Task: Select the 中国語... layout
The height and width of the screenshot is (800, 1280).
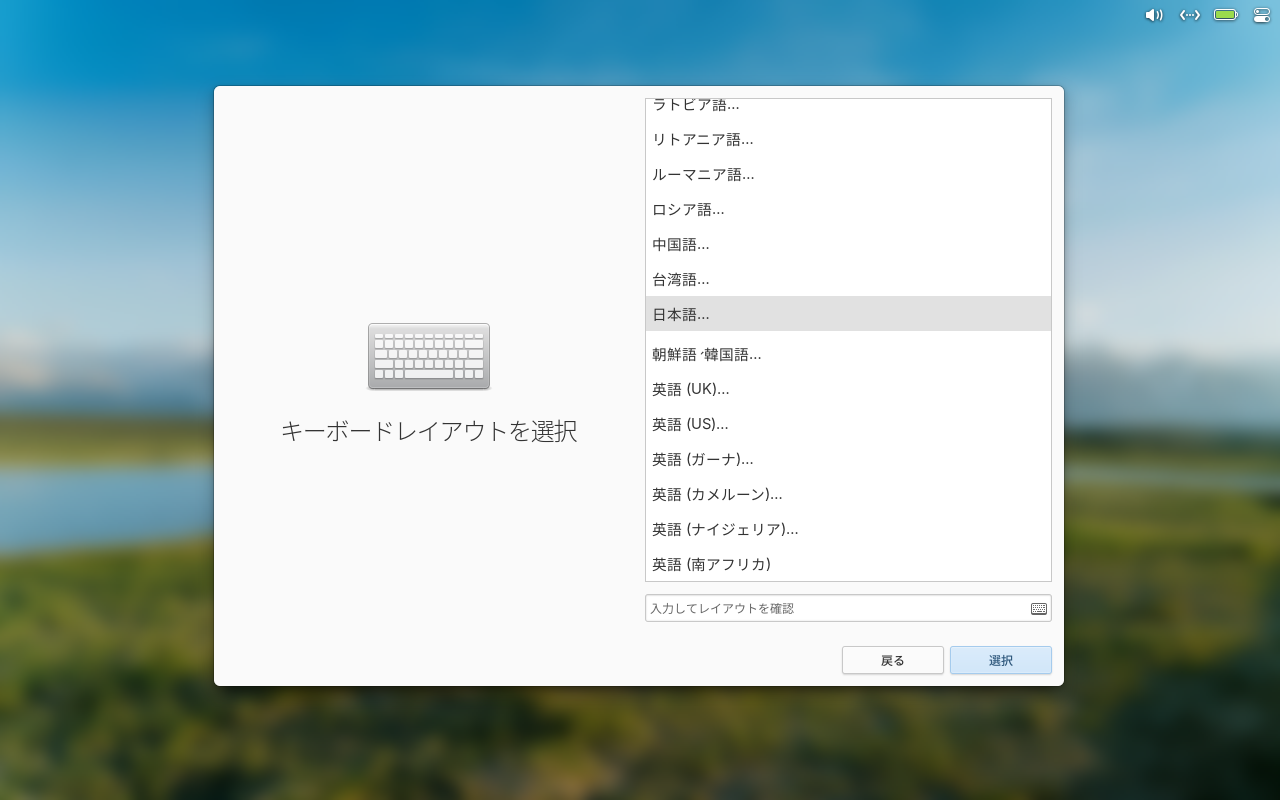Action: (x=848, y=244)
